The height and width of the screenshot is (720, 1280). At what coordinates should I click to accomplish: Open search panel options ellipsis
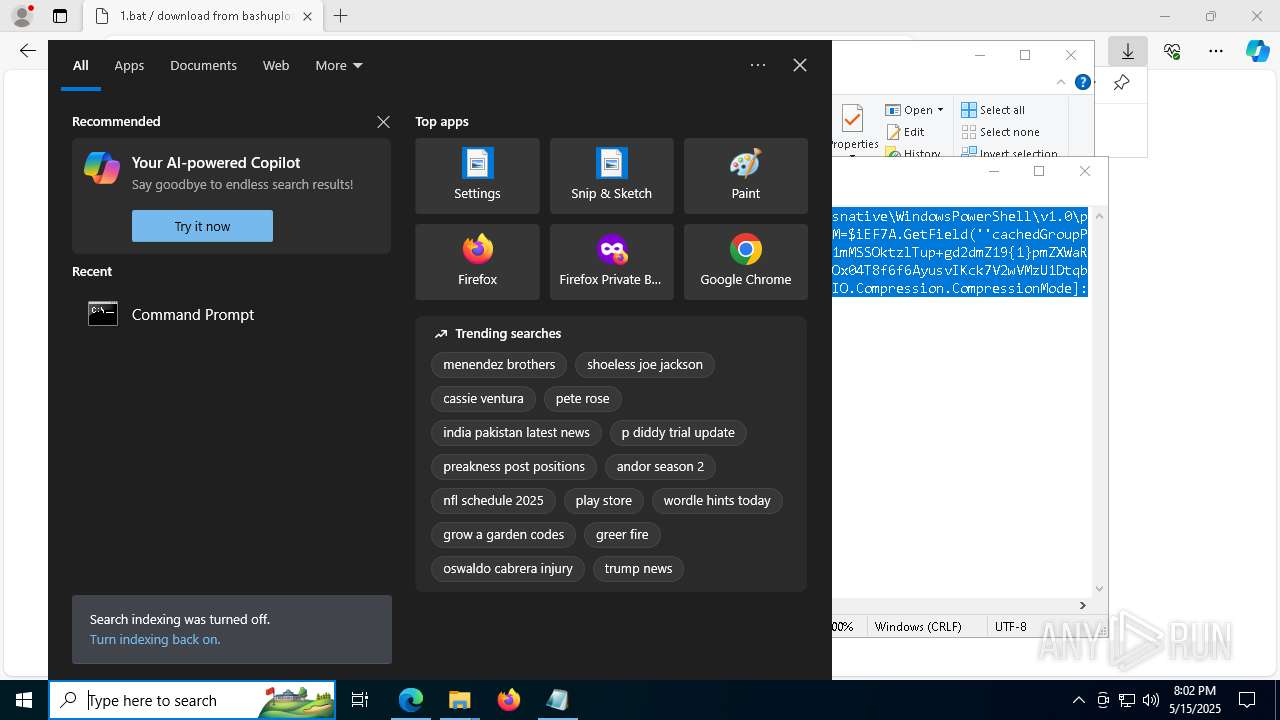(x=758, y=65)
